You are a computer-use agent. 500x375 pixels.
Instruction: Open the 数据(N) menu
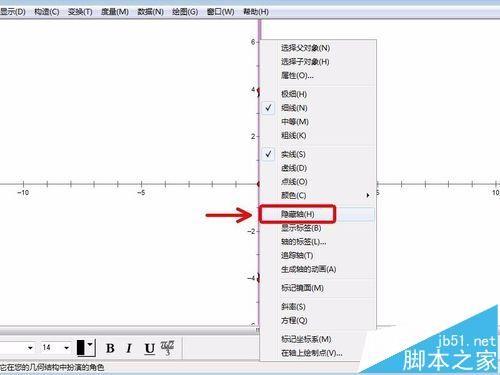coord(150,12)
